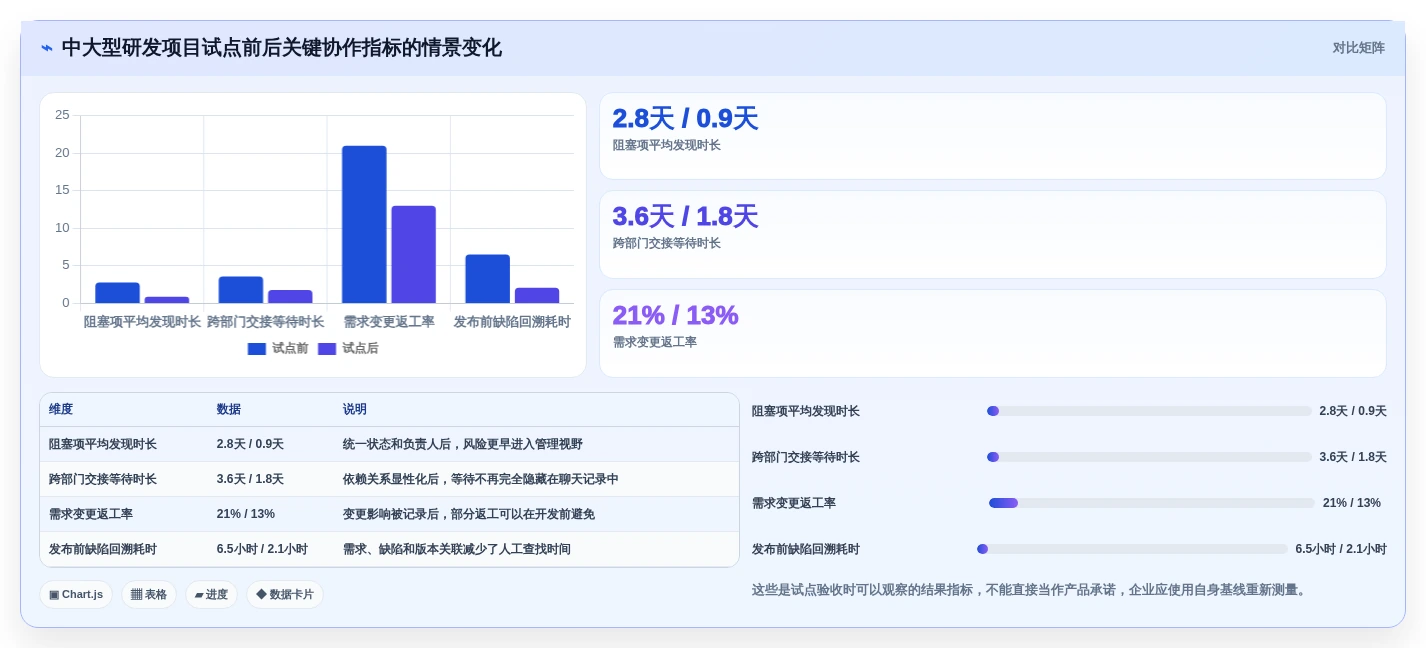Screen dimensions: 1426x648
Task: Select the 进度 tag chip
Action: coord(211,594)
